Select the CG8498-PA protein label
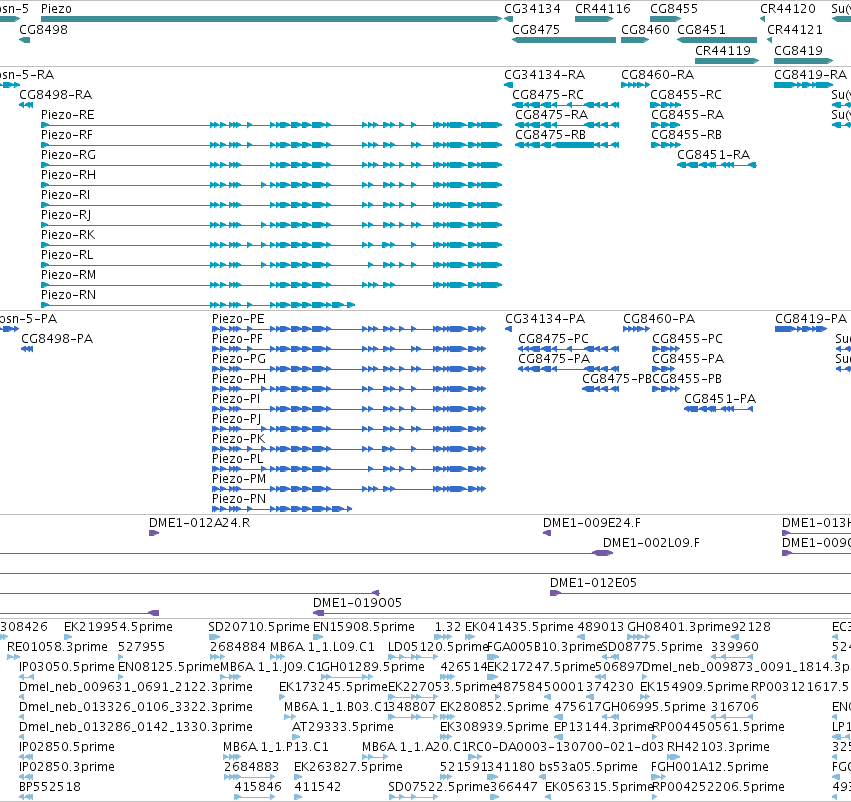The width and height of the screenshot is (851, 802). [57, 339]
